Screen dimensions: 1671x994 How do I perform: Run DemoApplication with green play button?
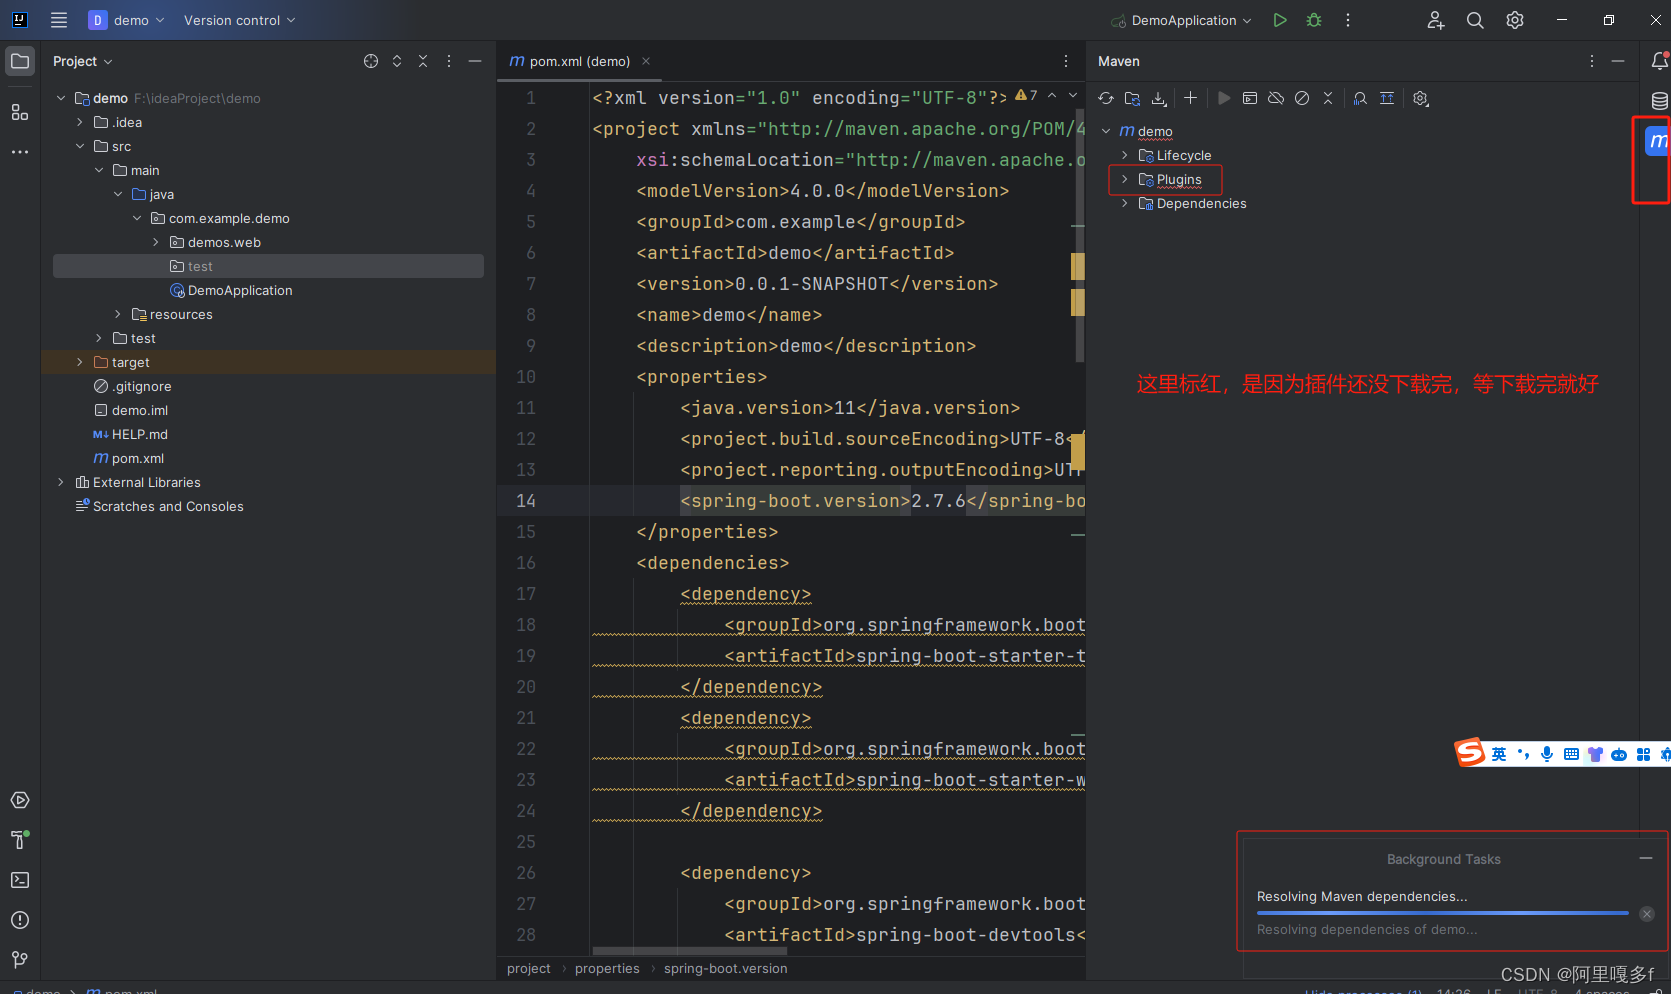point(1280,20)
